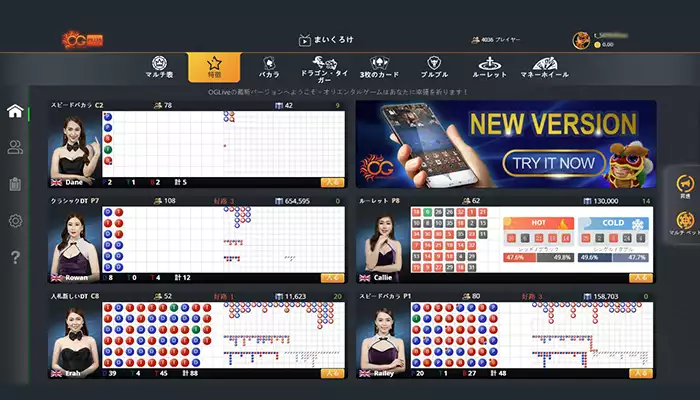The width and height of the screenshot is (700, 400).
Task: Click the Home icon in the left sidebar
Action: 15,111
